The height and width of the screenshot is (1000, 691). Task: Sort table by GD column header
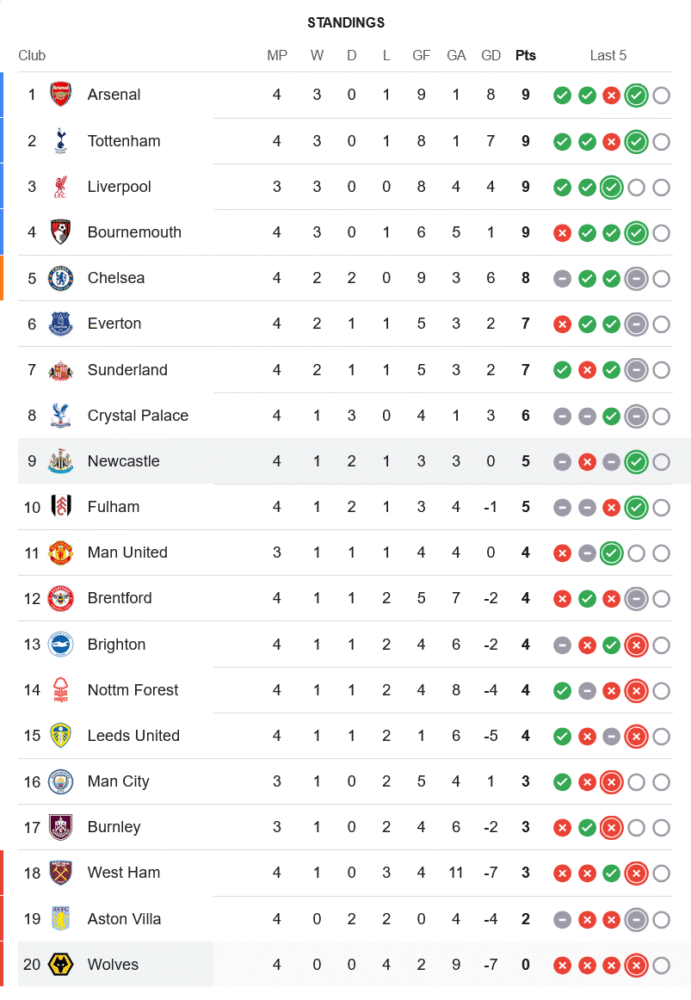[x=491, y=55]
